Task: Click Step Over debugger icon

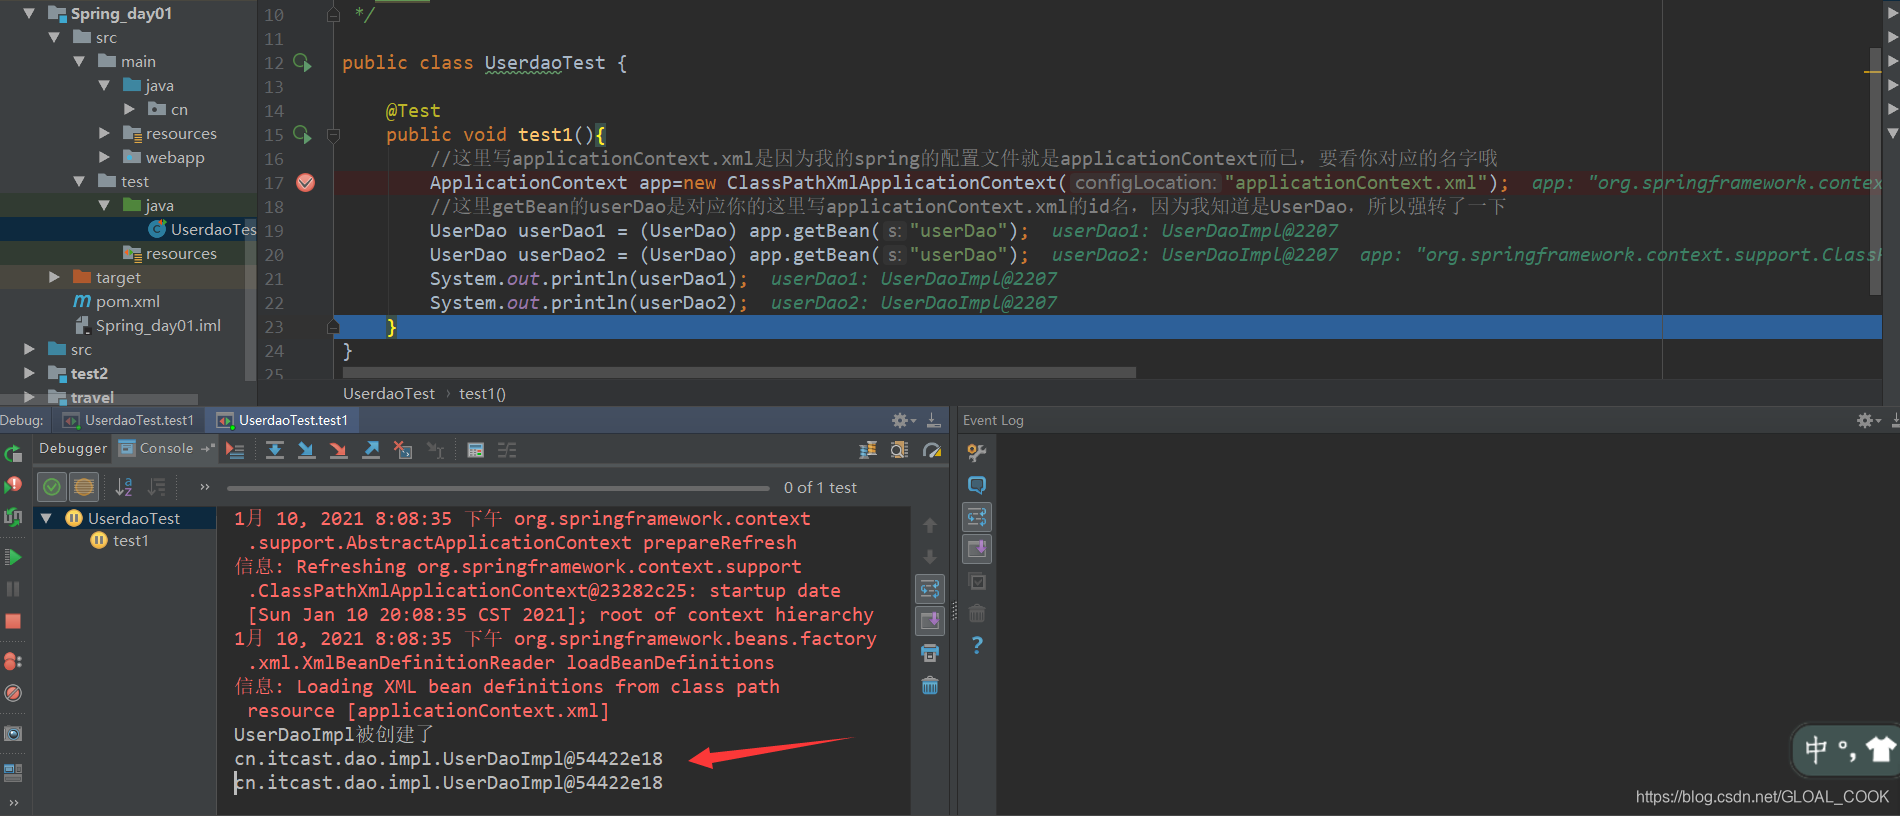Action: [x=275, y=450]
